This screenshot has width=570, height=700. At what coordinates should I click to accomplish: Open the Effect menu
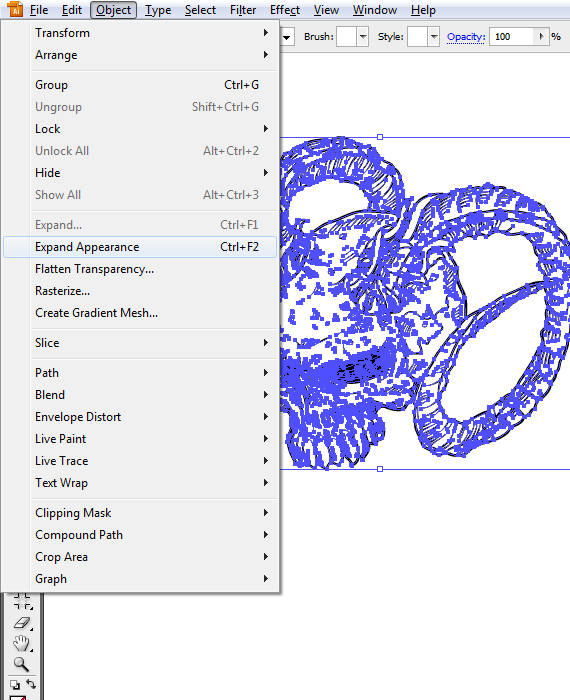click(285, 10)
